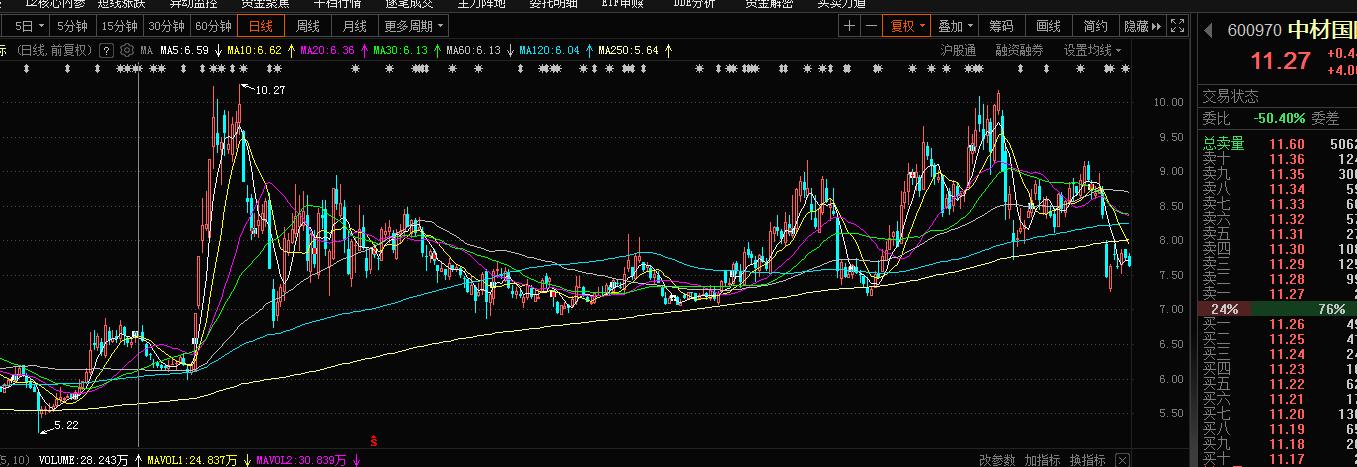Expand the 更多周期 dropdown
The height and width of the screenshot is (467, 1357).
[413, 26]
